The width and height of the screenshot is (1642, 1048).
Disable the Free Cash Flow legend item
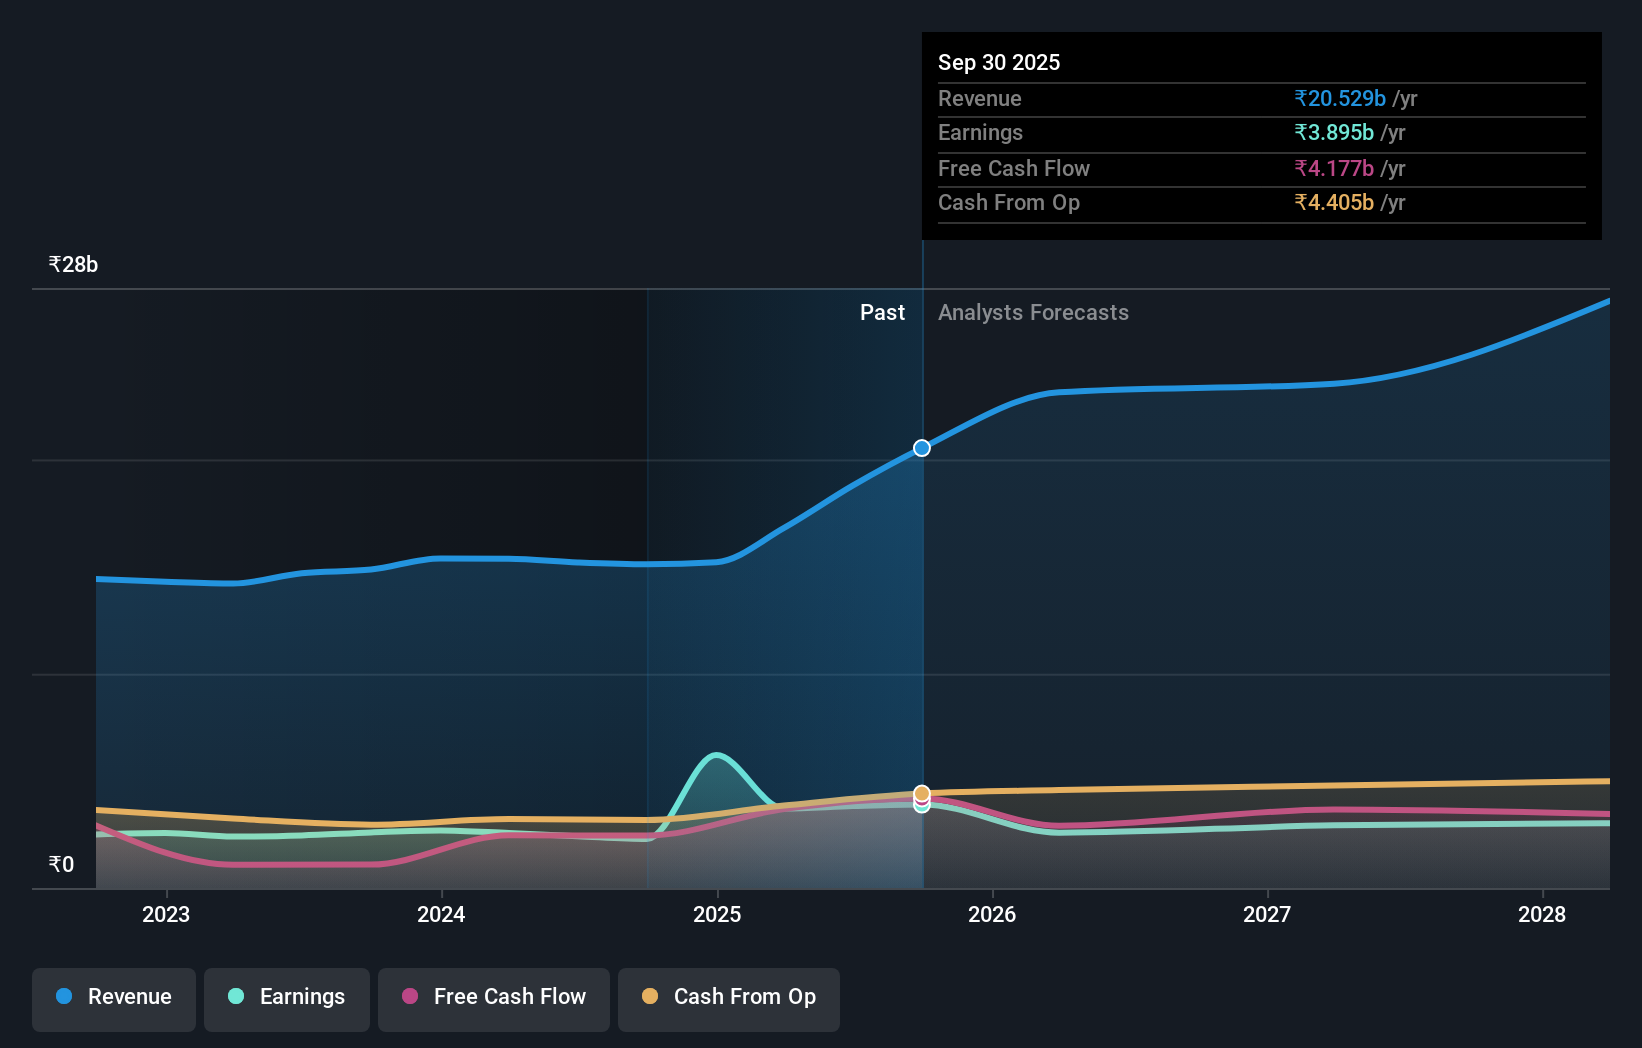click(x=493, y=998)
